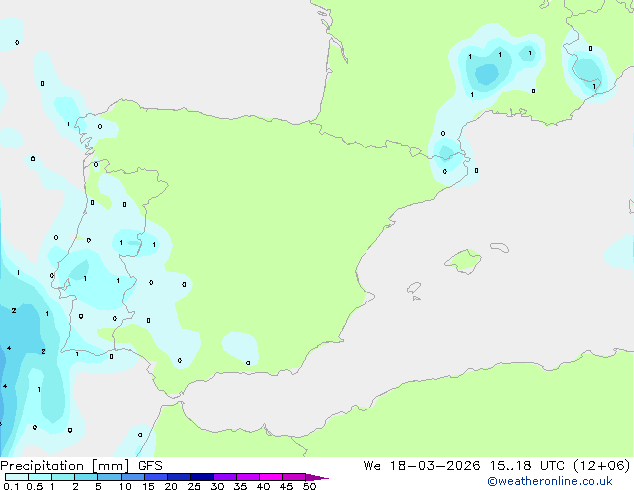Click the 30–35 mm purple legend swatch
The image size is (634, 490).
225,477
